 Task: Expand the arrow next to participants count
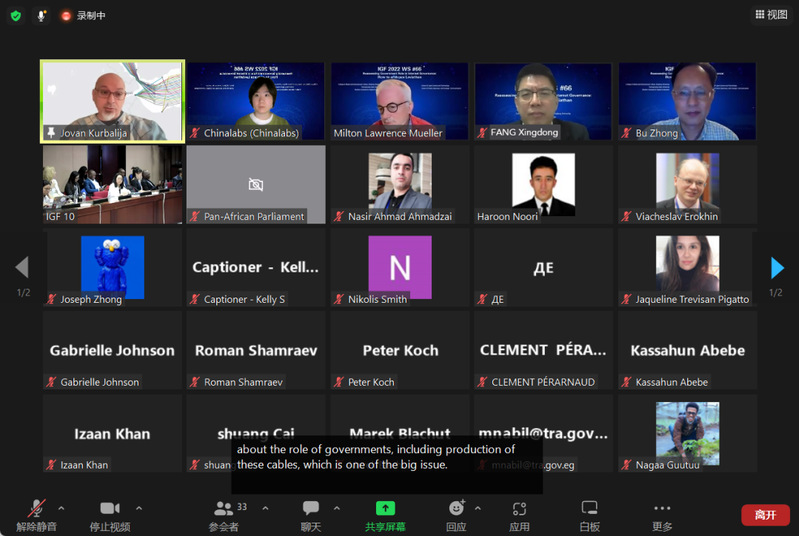[x=265, y=508]
